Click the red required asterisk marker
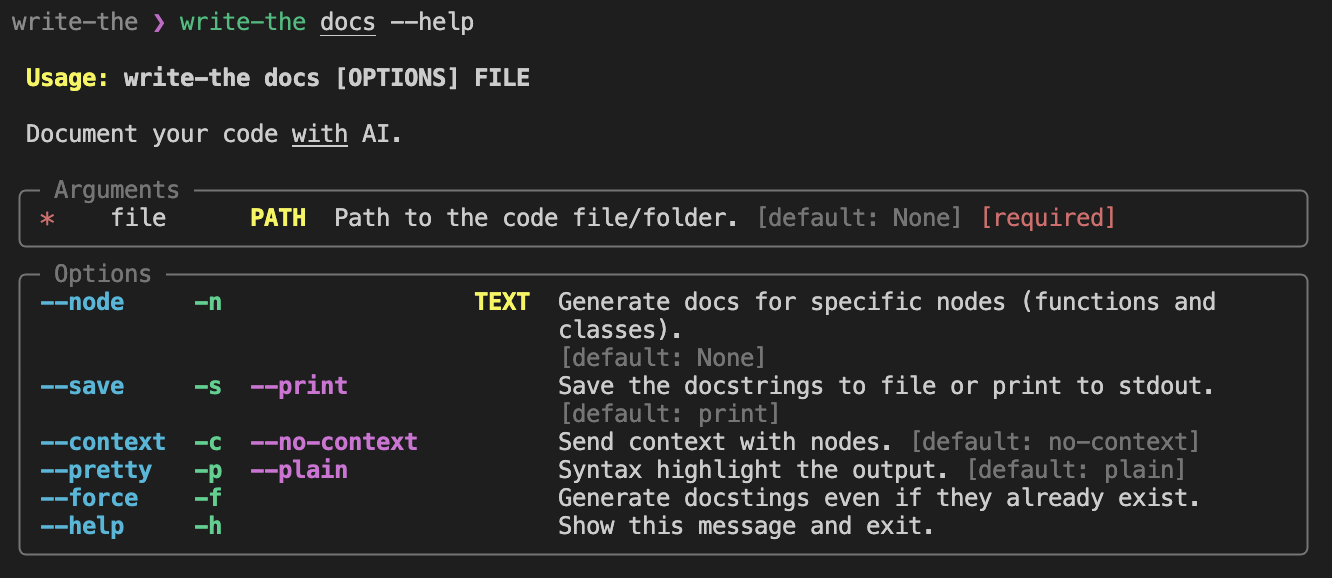 [x=47, y=219]
